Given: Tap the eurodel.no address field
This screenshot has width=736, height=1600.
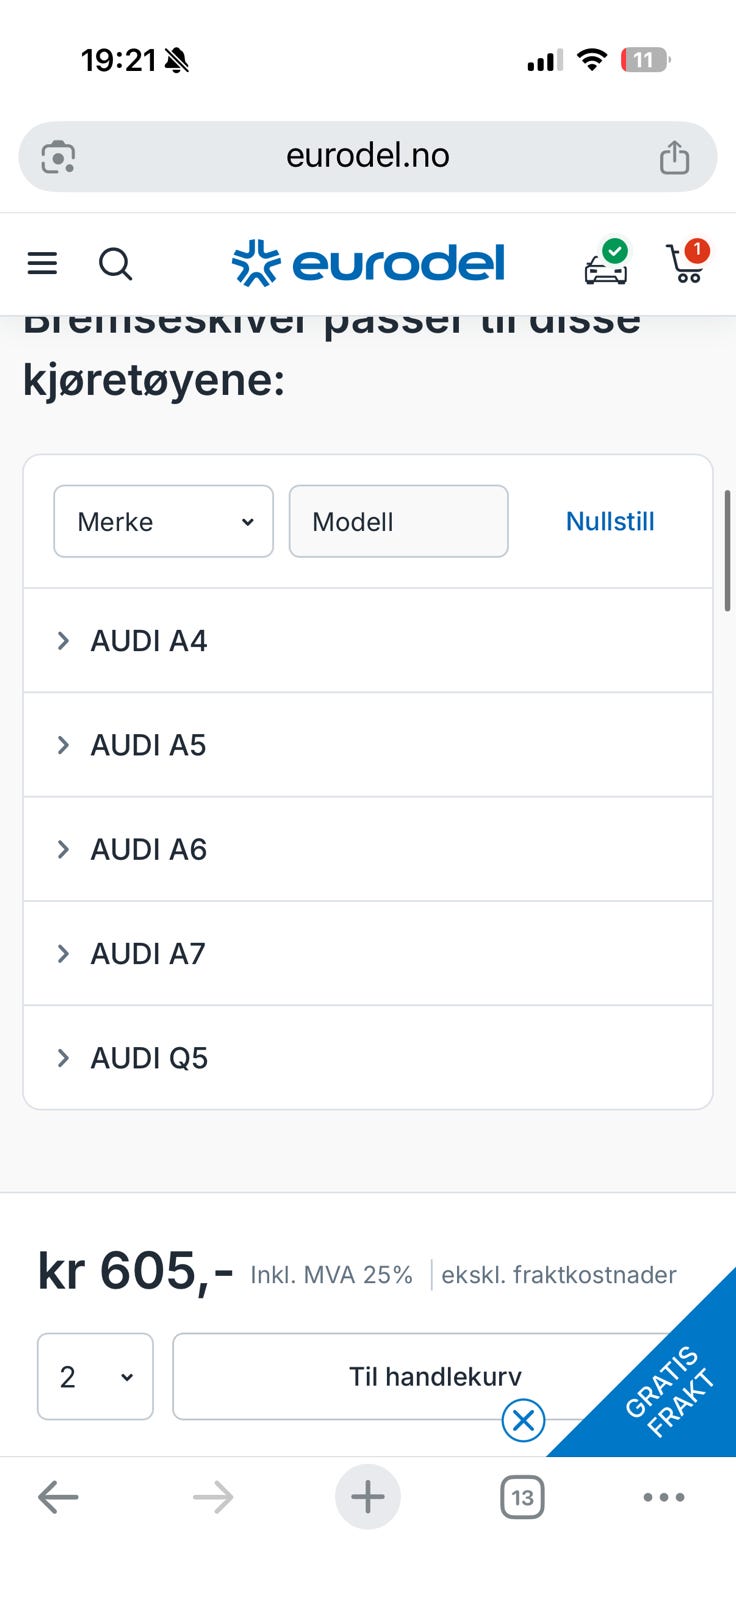Looking at the screenshot, I should tap(368, 156).
